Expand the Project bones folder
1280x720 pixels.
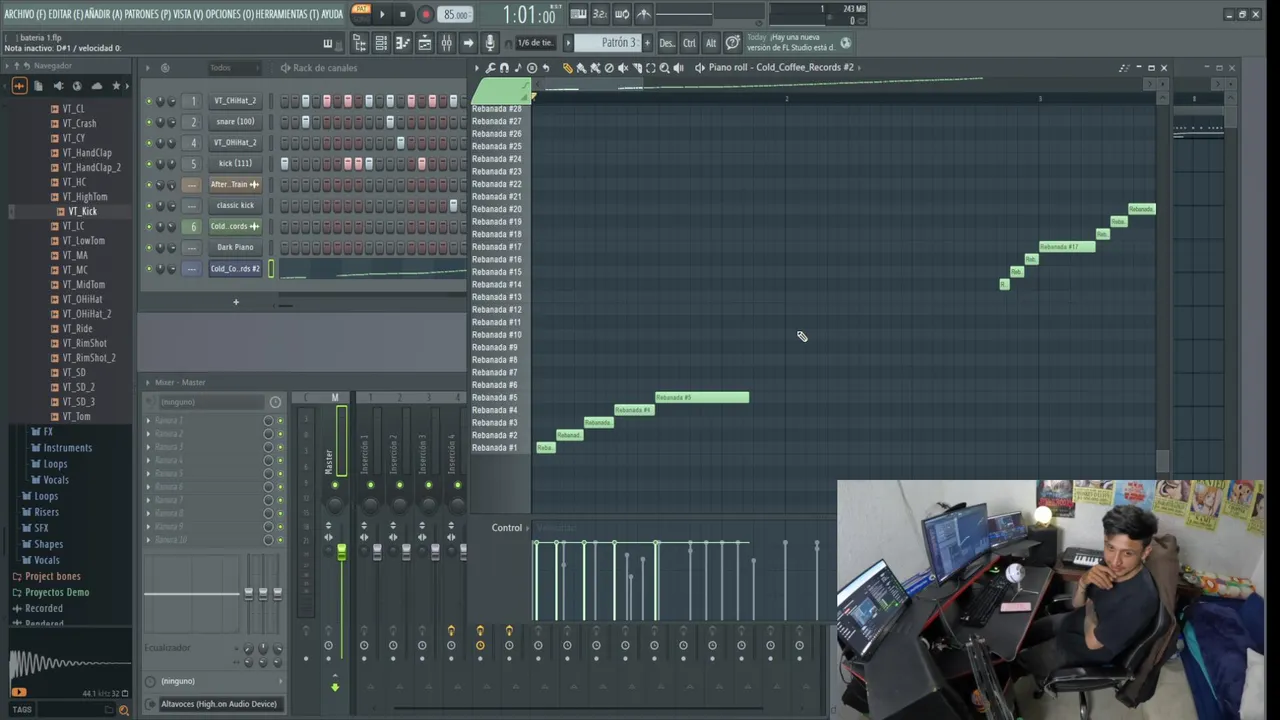[53, 577]
